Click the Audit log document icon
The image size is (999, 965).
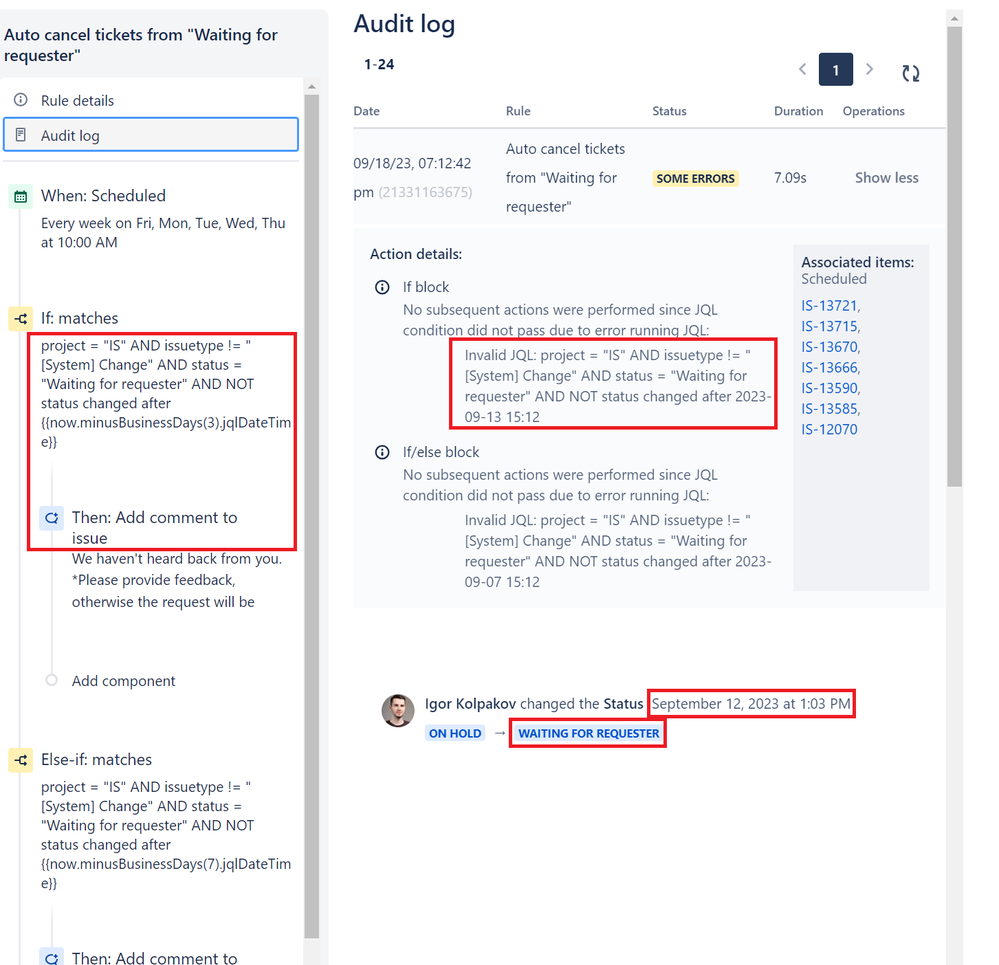click(x=21, y=135)
